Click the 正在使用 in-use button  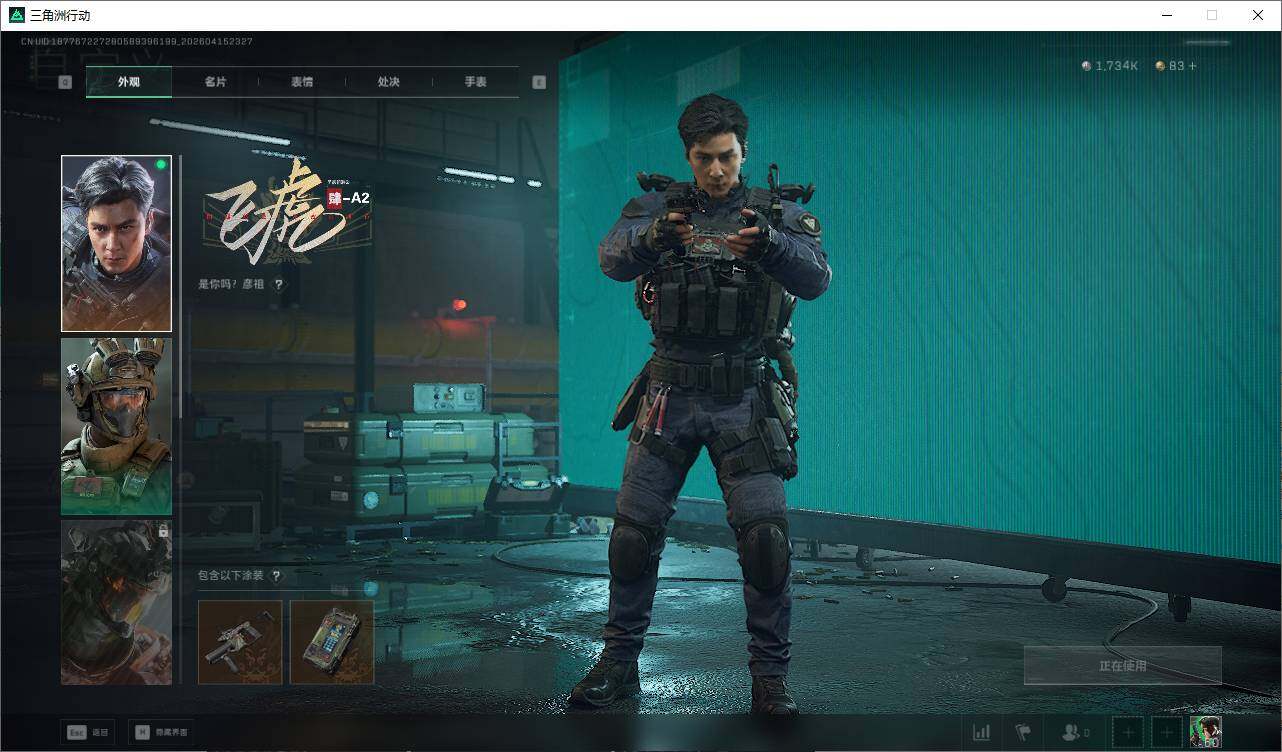[1123, 665]
